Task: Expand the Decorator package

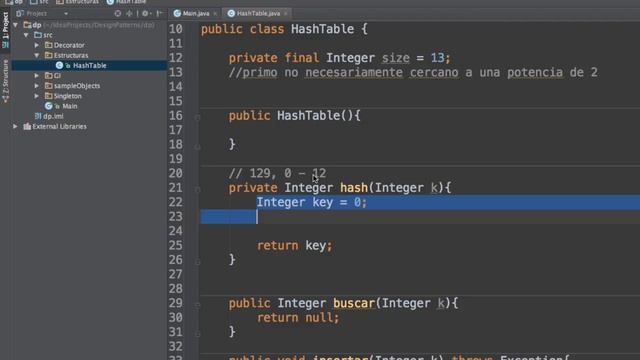Action: coord(37,45)
